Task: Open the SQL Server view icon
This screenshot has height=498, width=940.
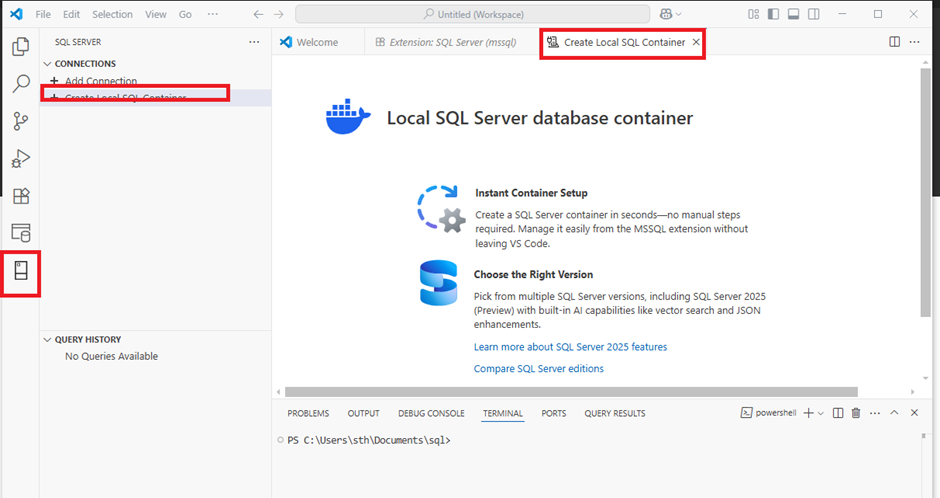Action: pos(21,271)
